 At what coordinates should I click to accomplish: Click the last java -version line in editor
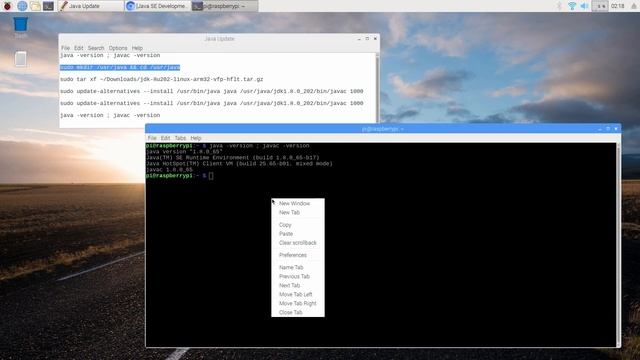(110, 115)
